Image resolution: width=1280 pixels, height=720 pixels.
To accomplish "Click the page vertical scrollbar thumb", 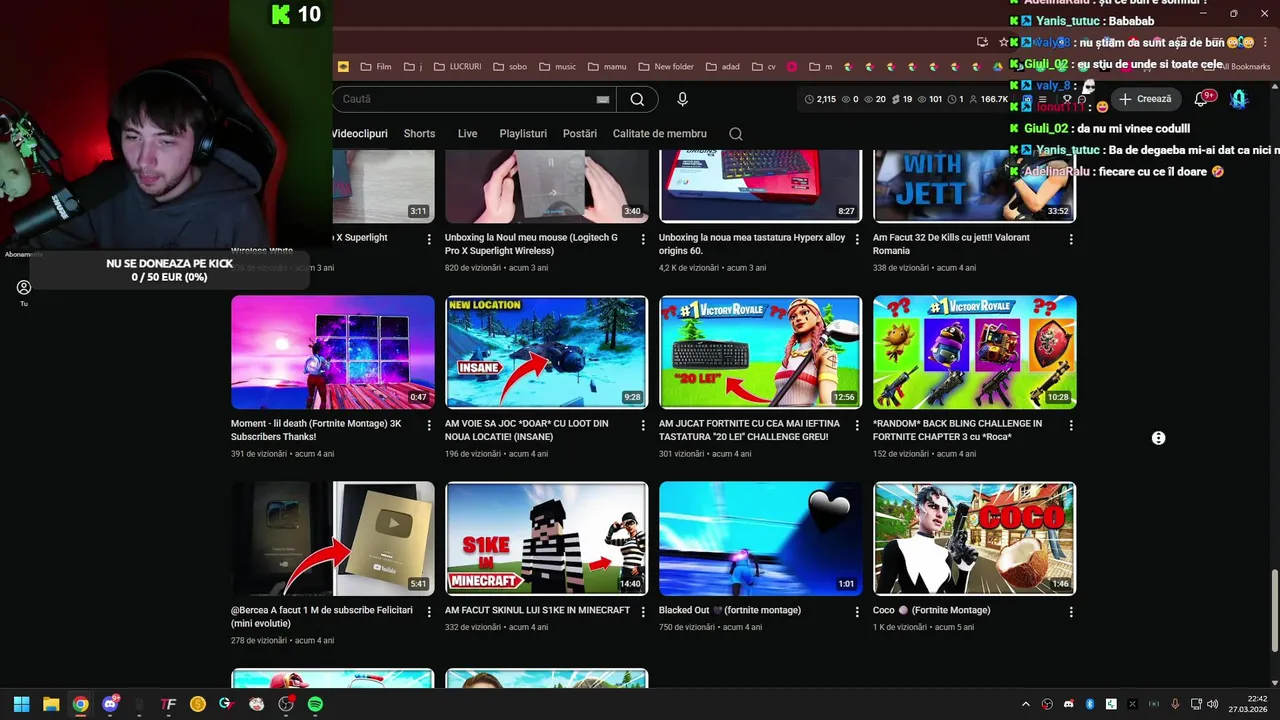I will (x=1274, y=610).
